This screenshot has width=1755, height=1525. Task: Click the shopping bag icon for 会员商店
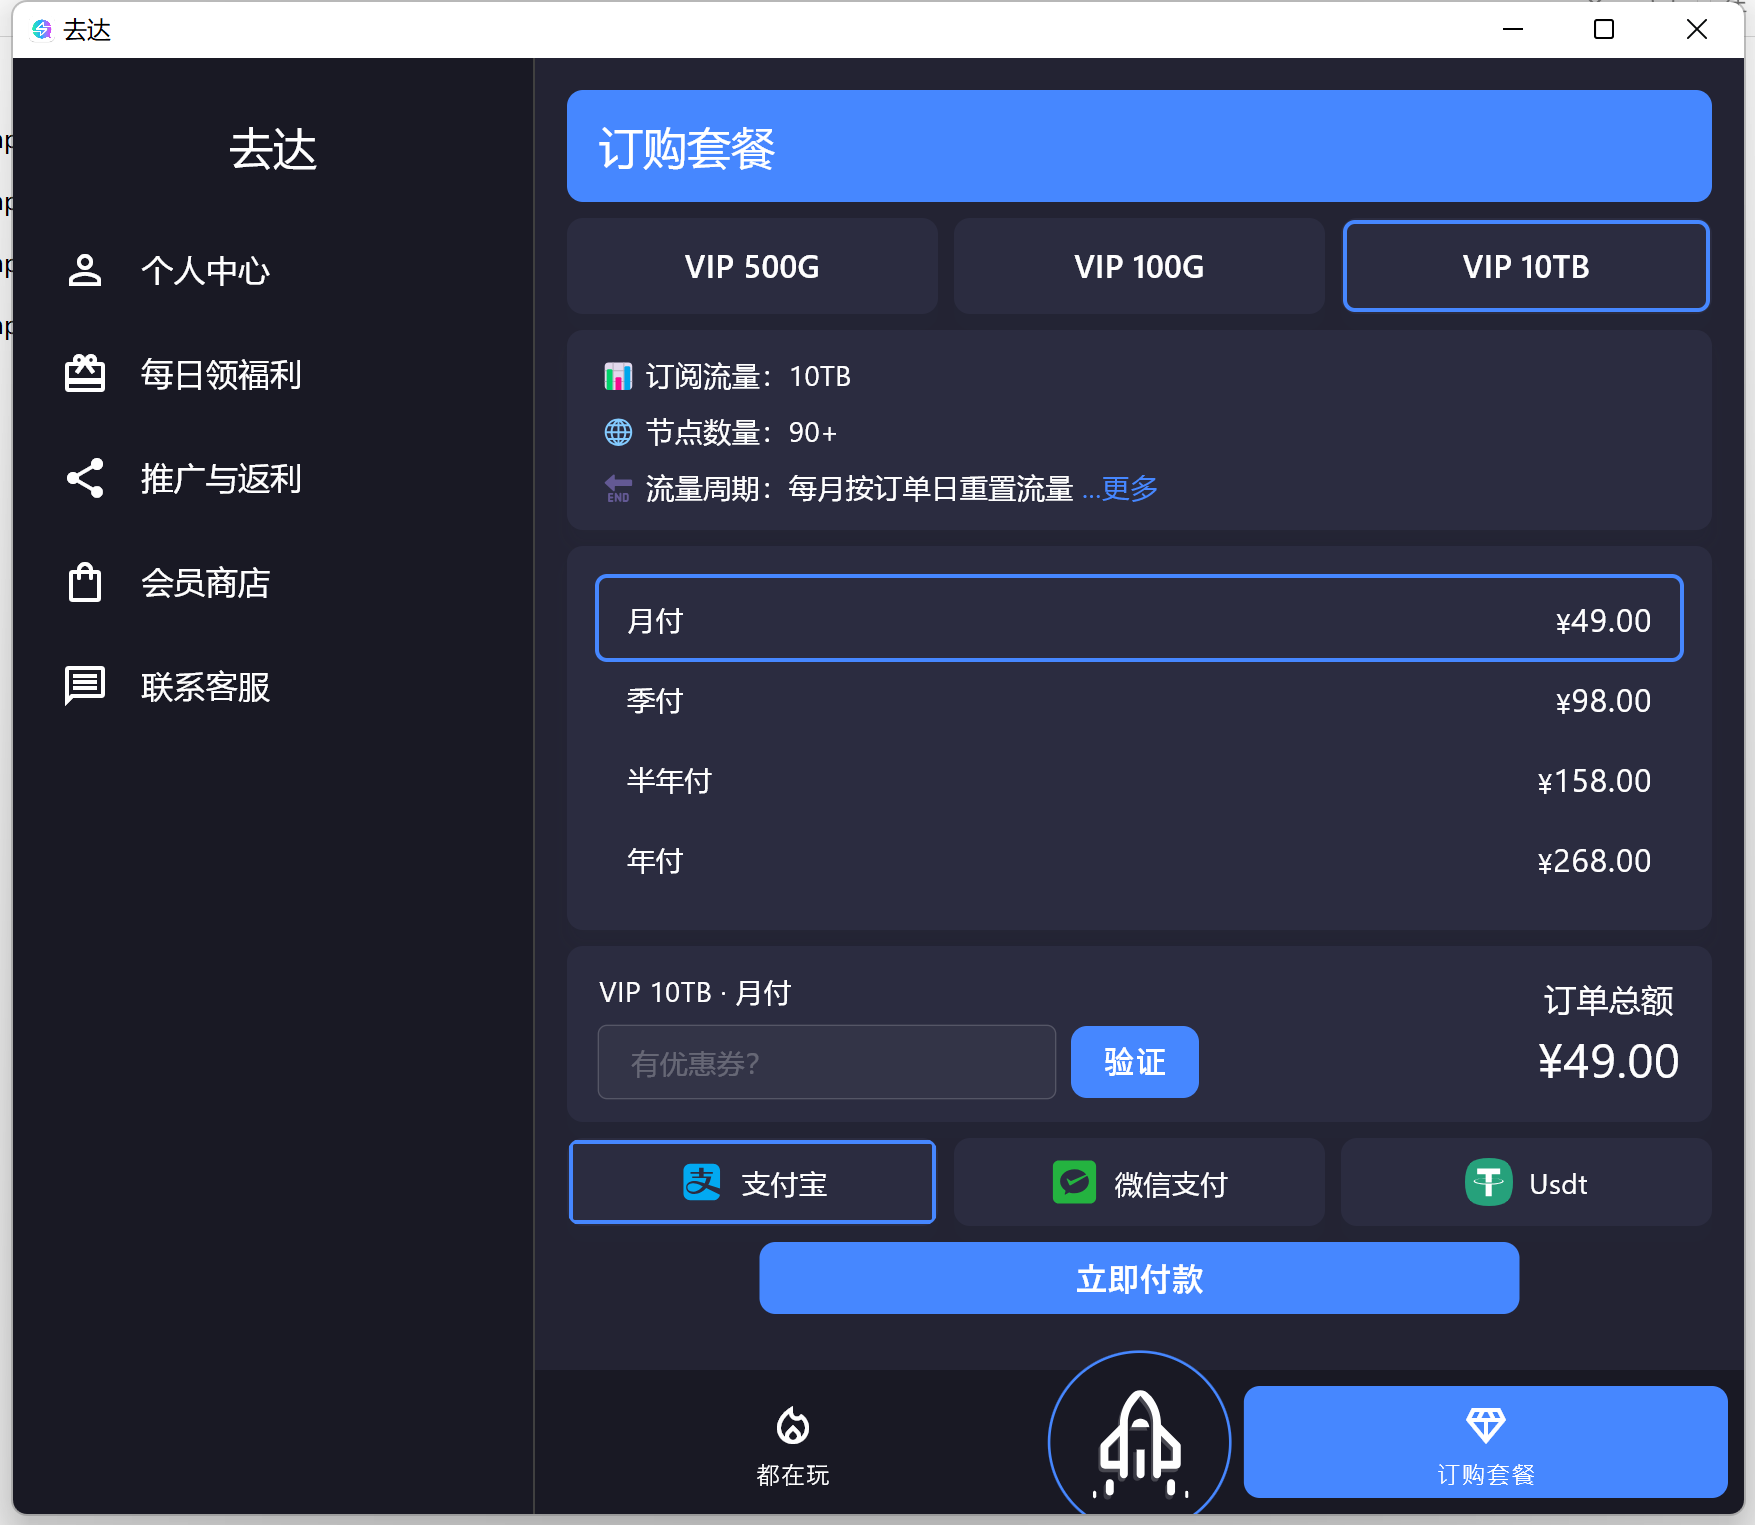point(85,582)
